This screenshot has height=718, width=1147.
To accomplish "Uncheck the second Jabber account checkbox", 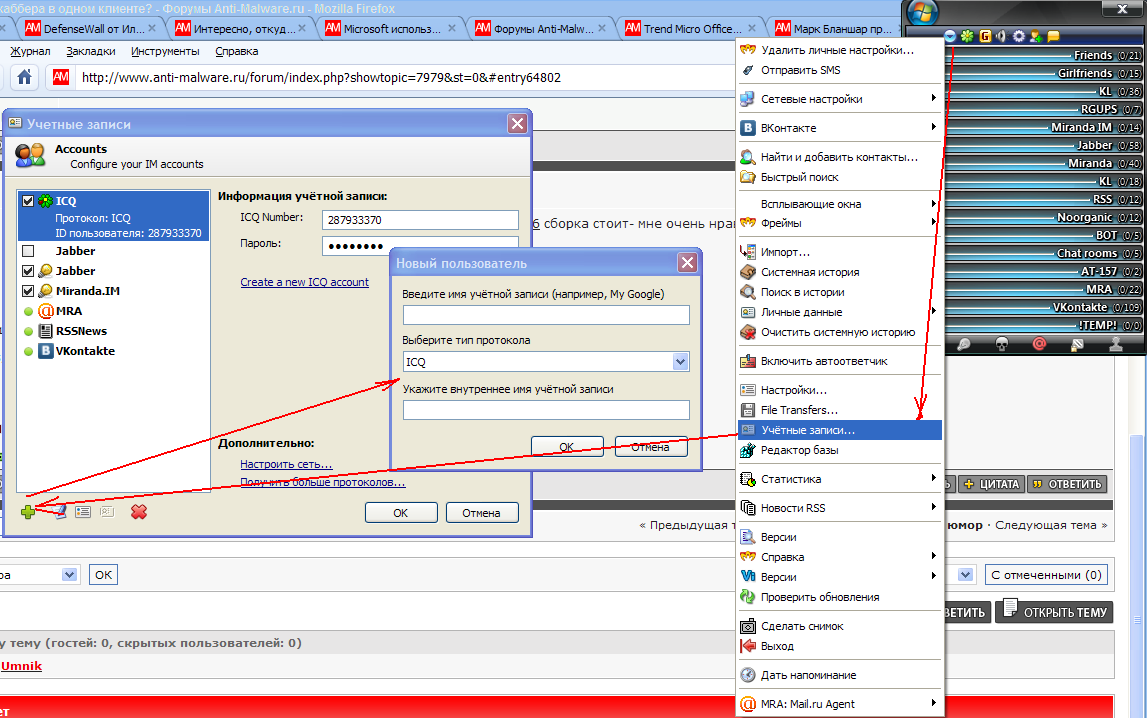I will tap(28, 271).
